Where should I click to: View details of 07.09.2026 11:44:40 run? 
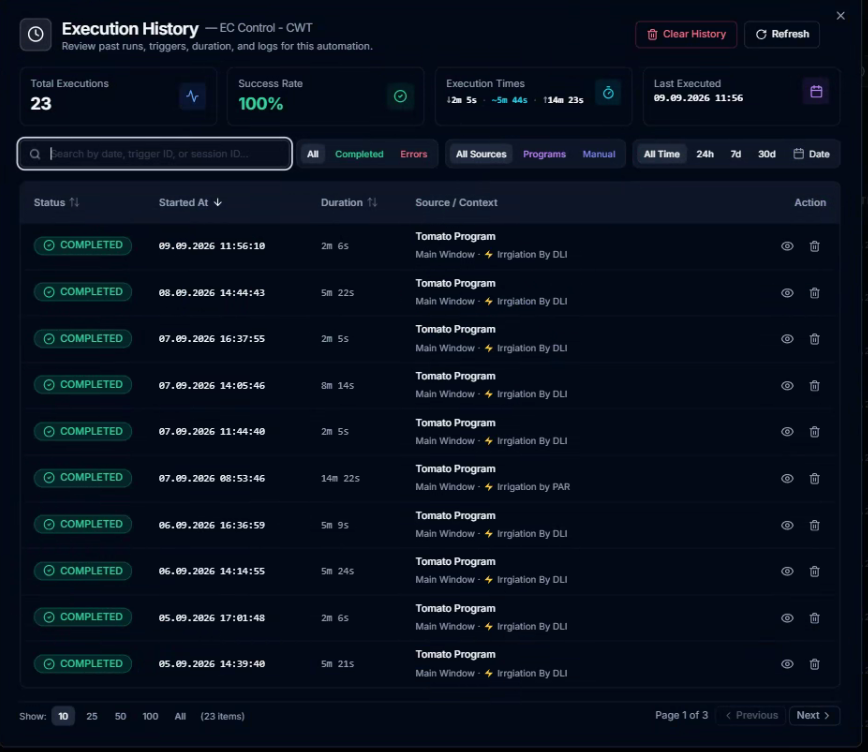click(x=787, y=431)
